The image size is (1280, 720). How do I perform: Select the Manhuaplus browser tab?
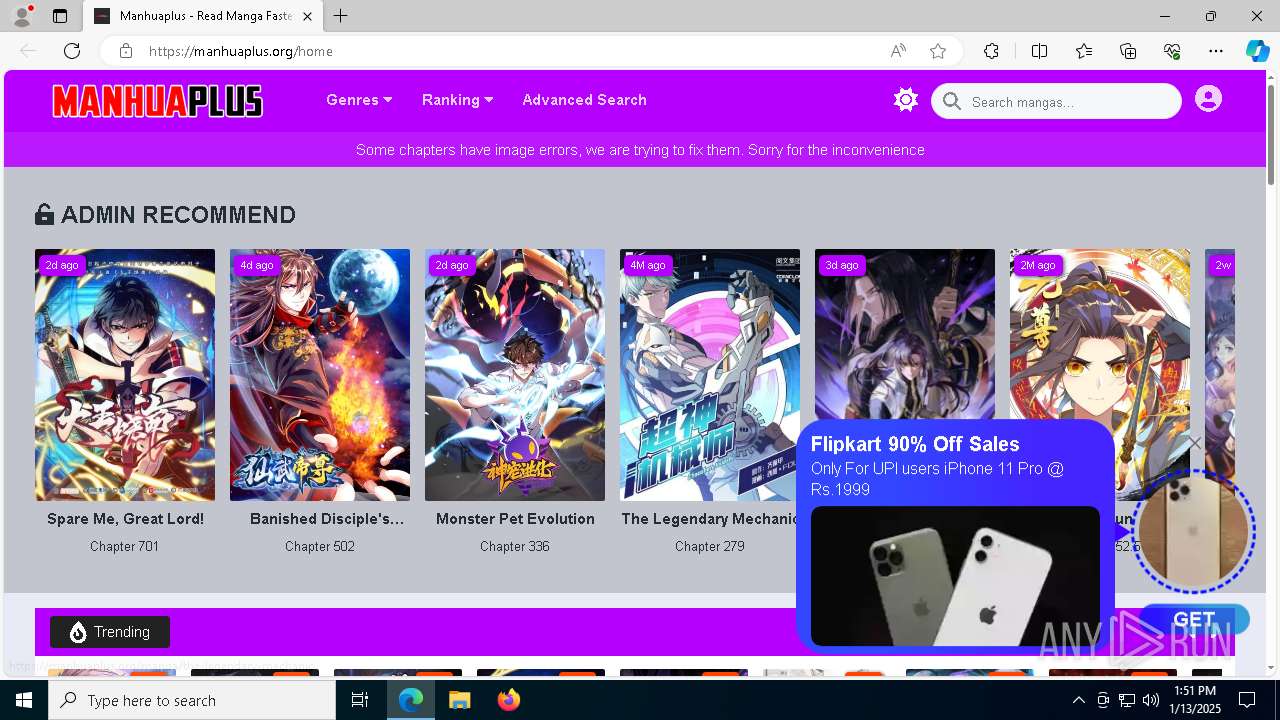(x=203, y=16)
